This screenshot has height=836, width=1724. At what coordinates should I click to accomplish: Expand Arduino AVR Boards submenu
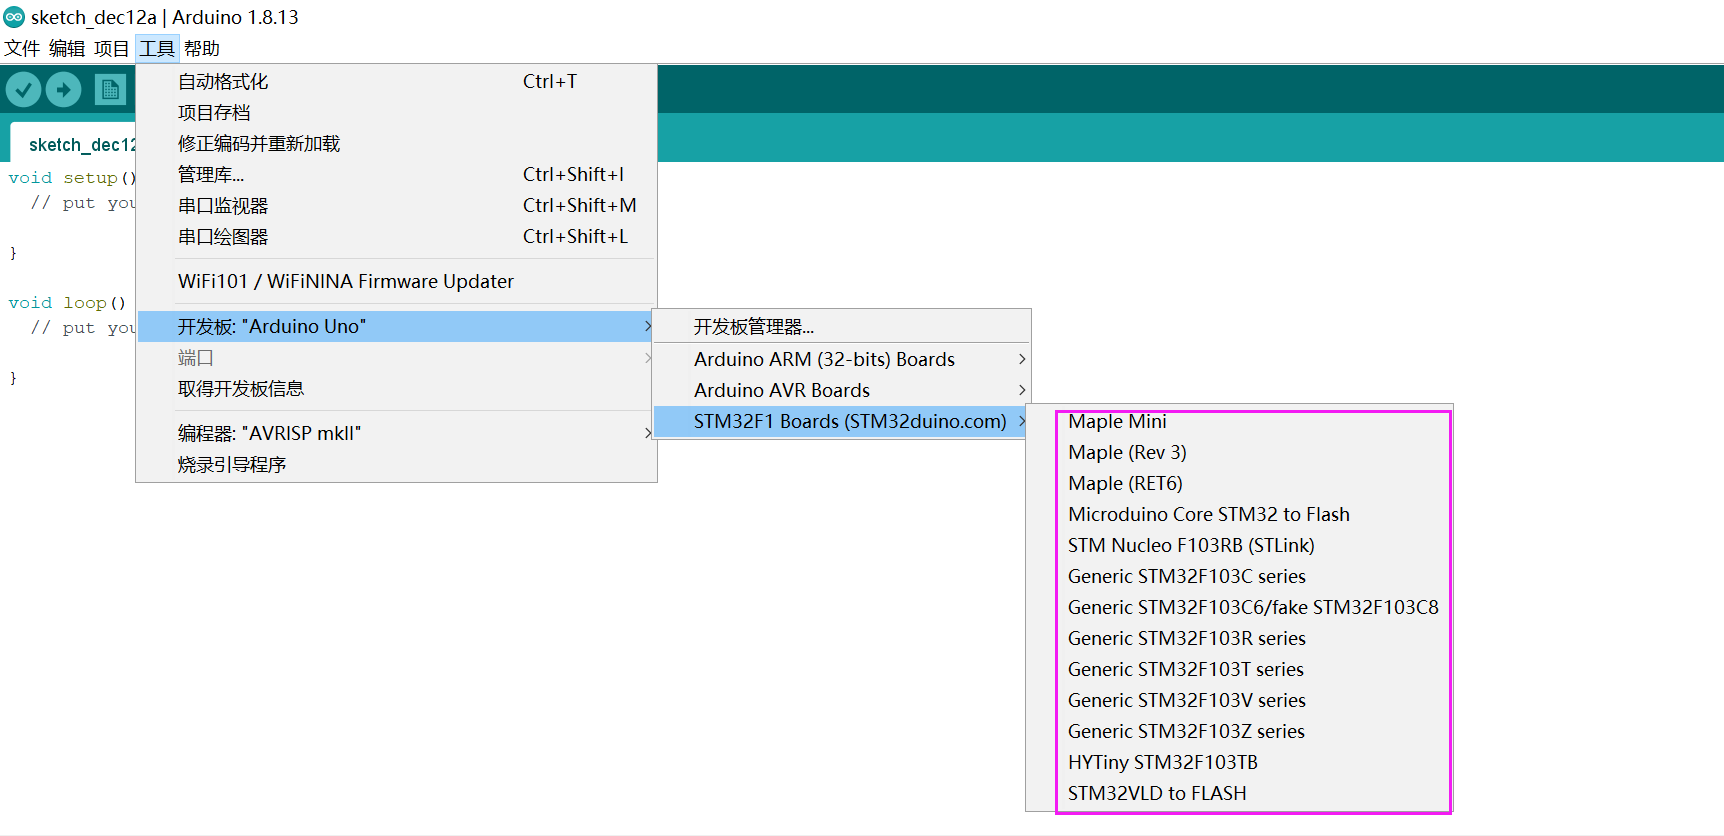841,390
